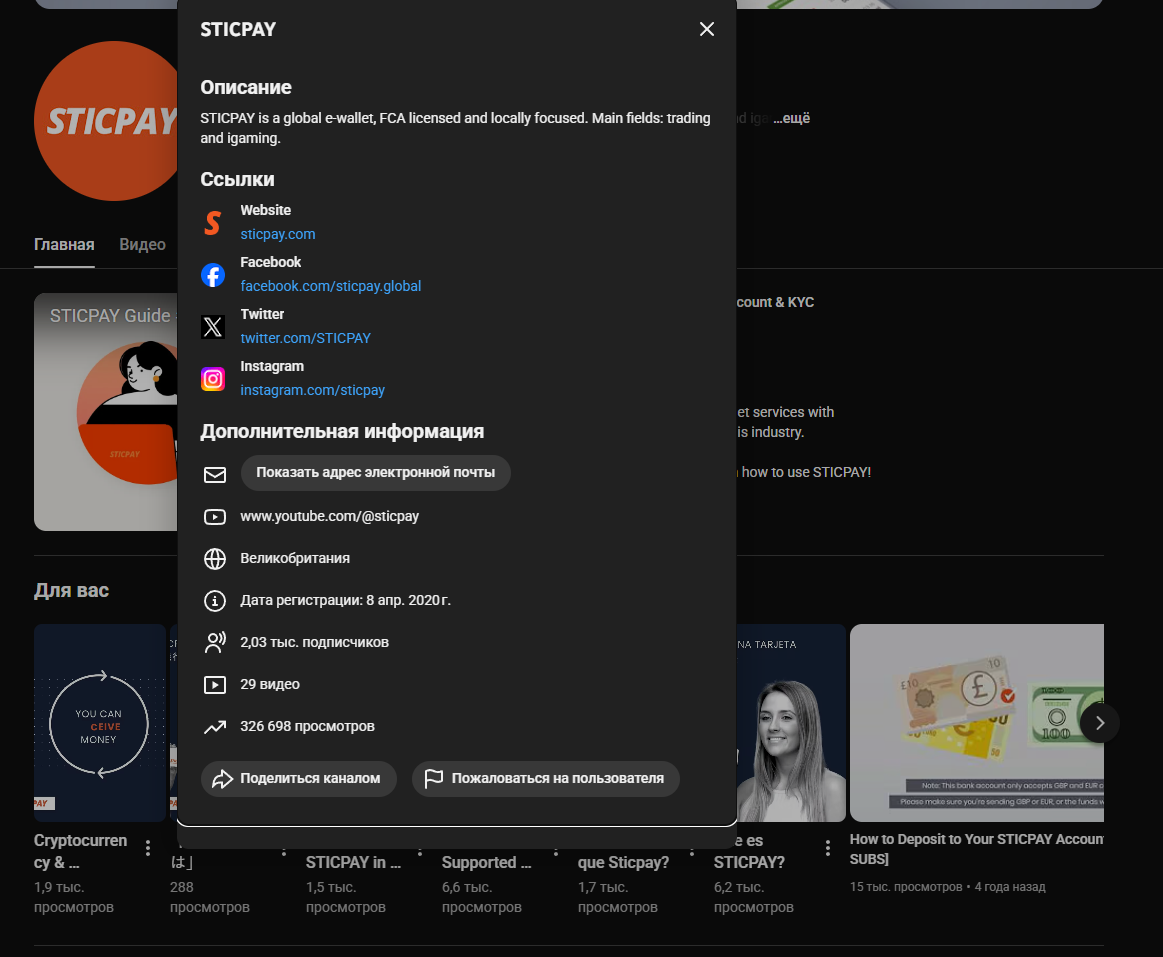Screen dimensions: 1163x957
Task: Click the orange S Website icon
Action: (213, 223)
